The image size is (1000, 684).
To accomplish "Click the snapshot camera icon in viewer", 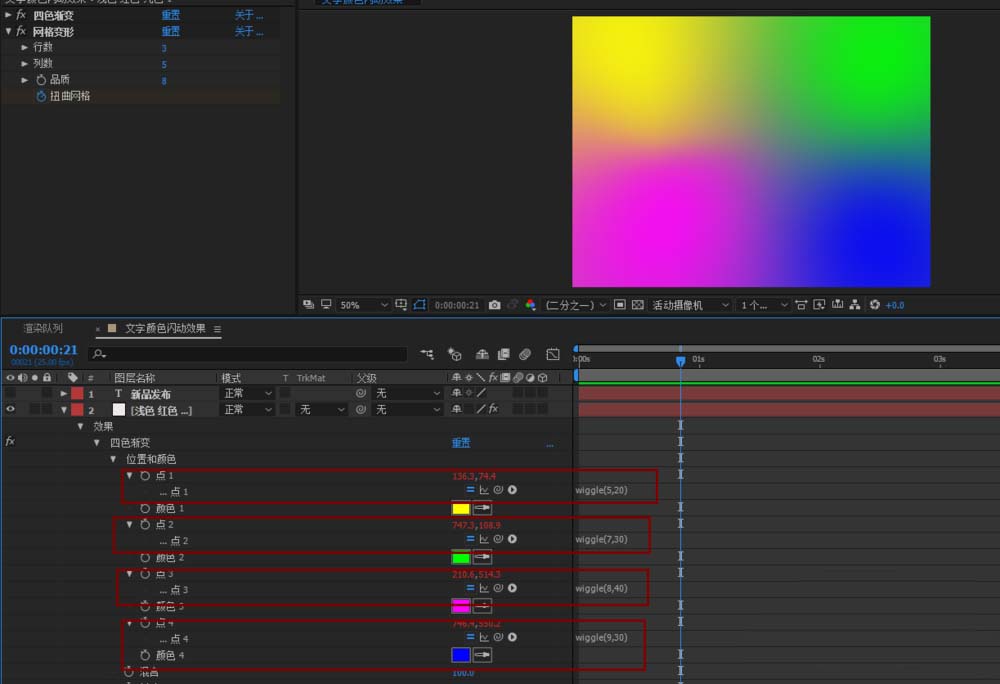I will click(494, 305).
